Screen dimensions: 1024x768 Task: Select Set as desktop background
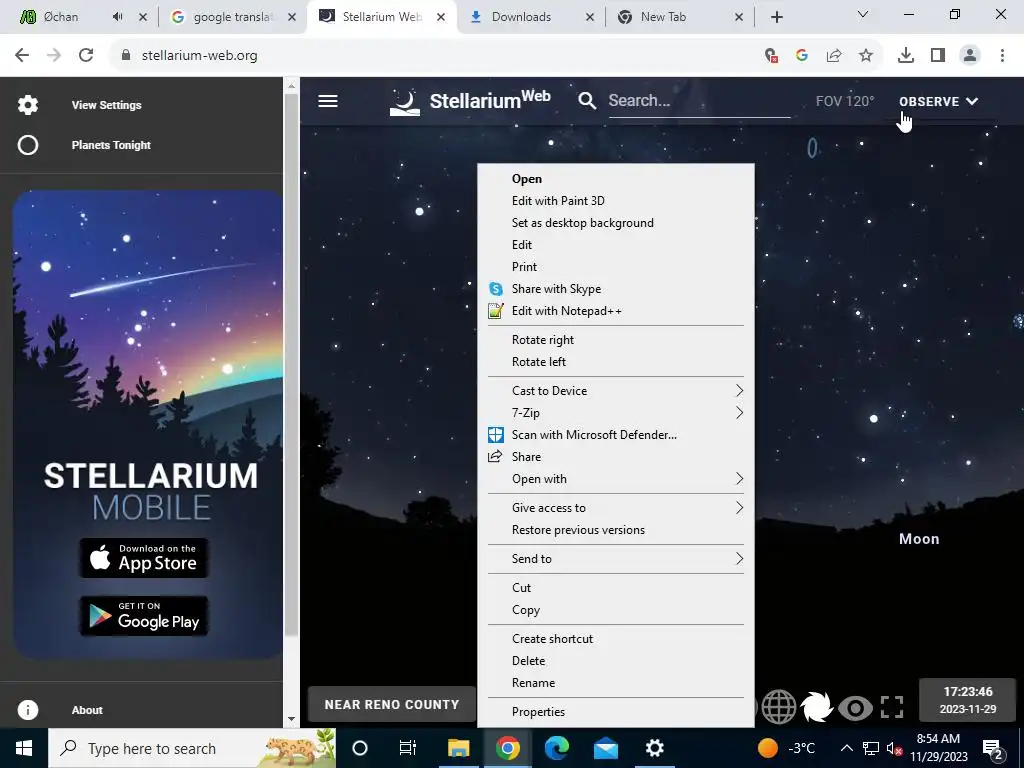[x=583, y=223]
